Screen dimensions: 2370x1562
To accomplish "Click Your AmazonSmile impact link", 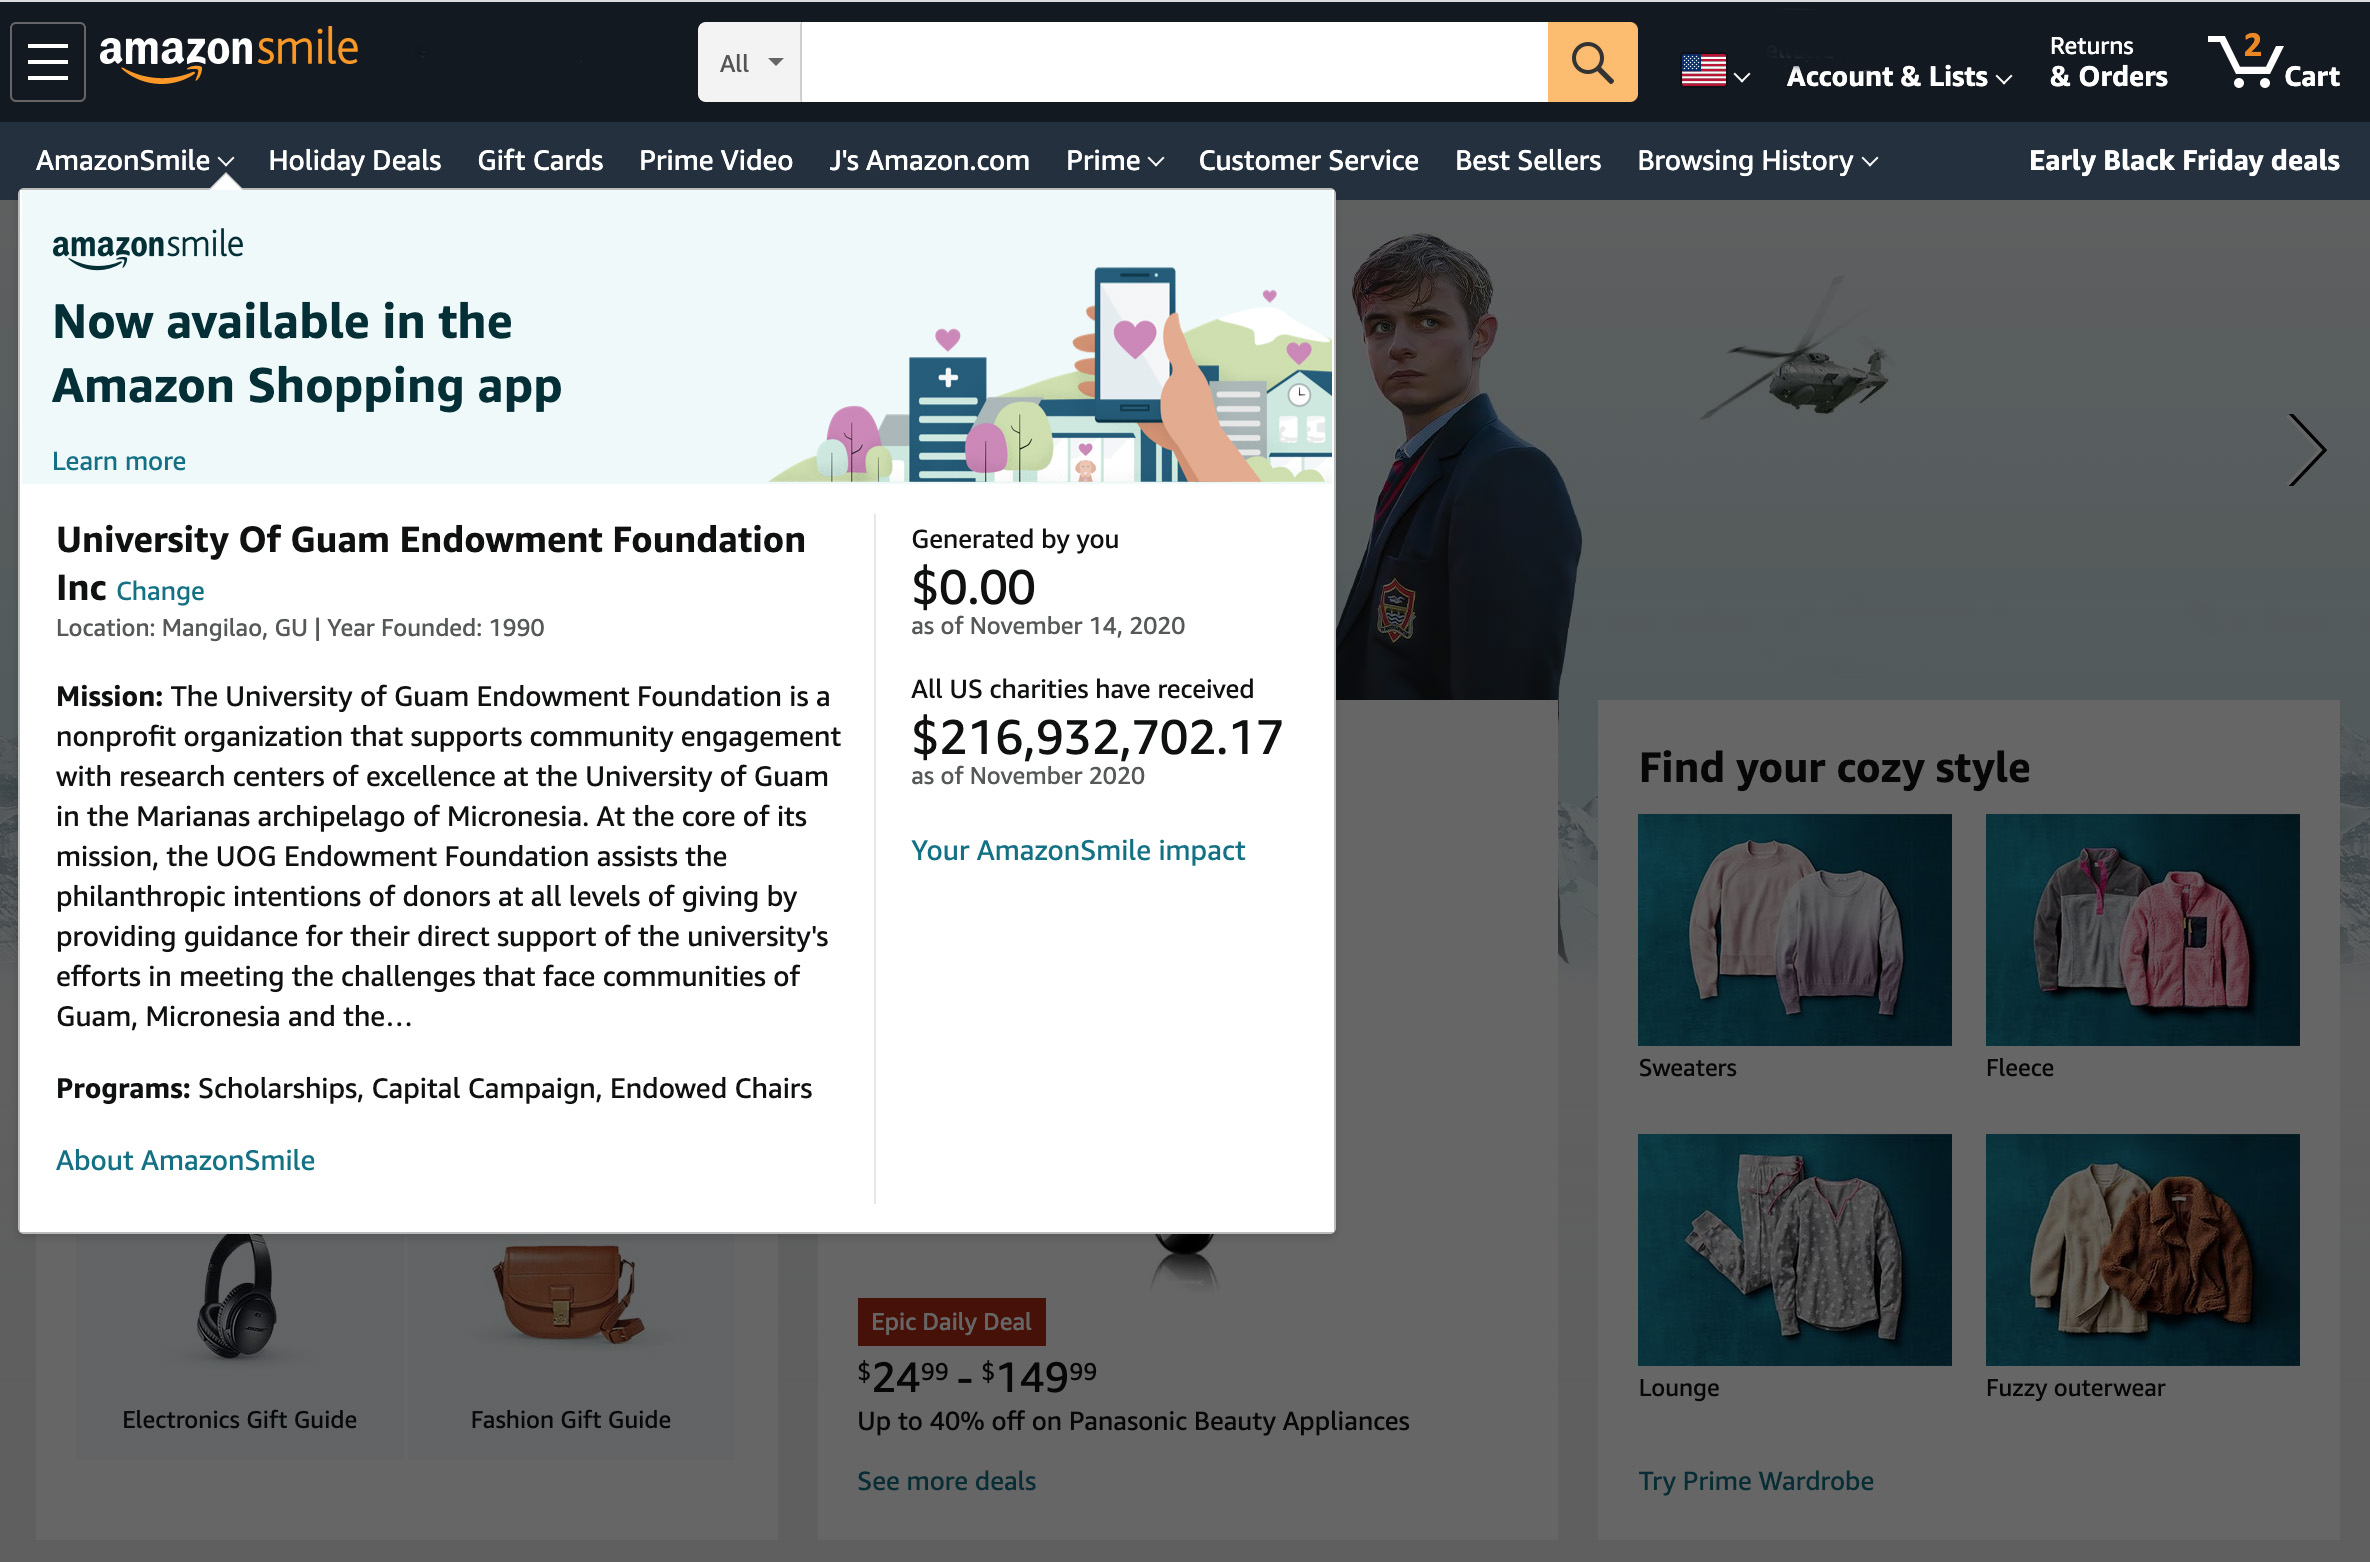I will [1079, 849].
